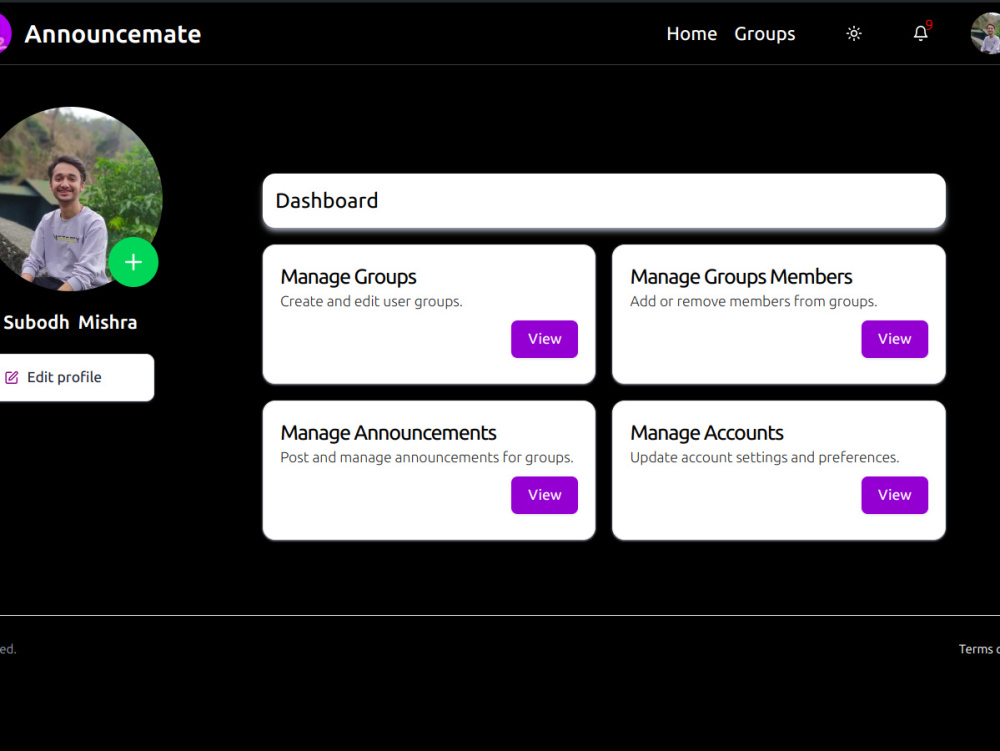Click 'Post and manage announcements for groups.' text
The image size is (1000, 751).
(427, 458)
